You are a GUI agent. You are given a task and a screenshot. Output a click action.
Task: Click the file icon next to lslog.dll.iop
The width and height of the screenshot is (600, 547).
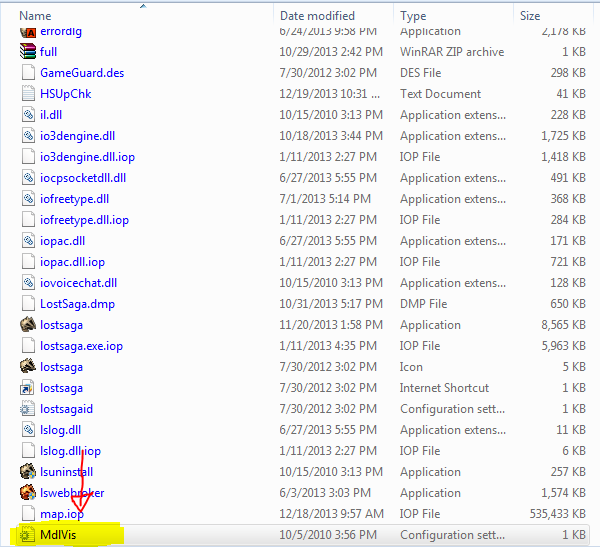28,451
